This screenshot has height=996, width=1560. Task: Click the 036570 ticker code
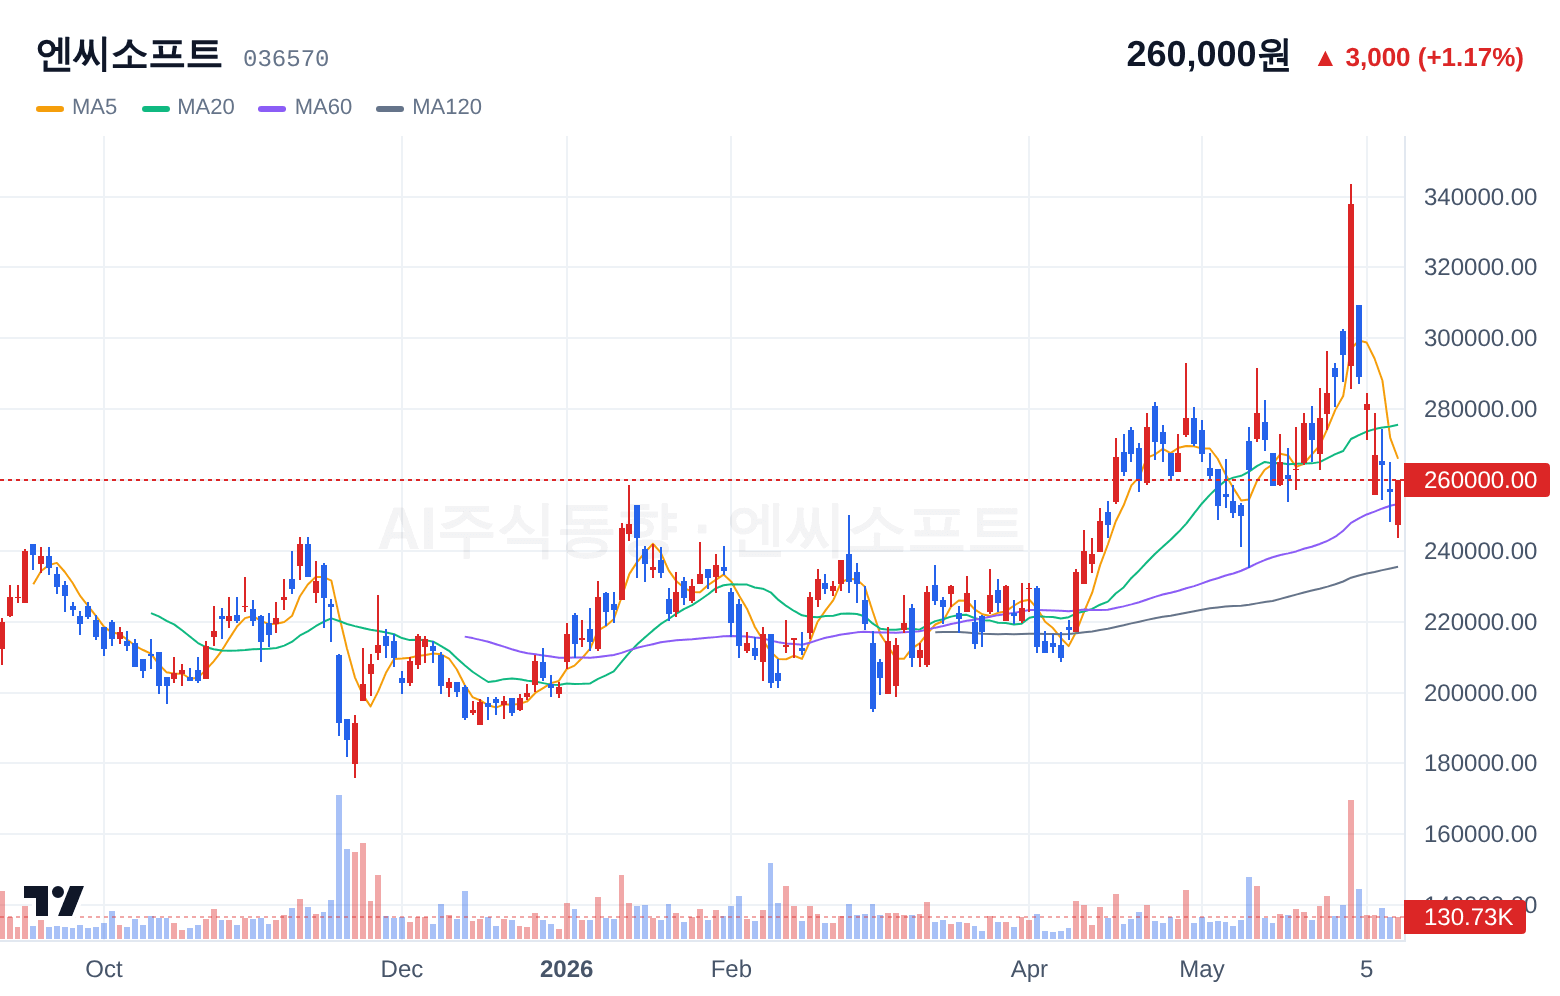point(286,59)
